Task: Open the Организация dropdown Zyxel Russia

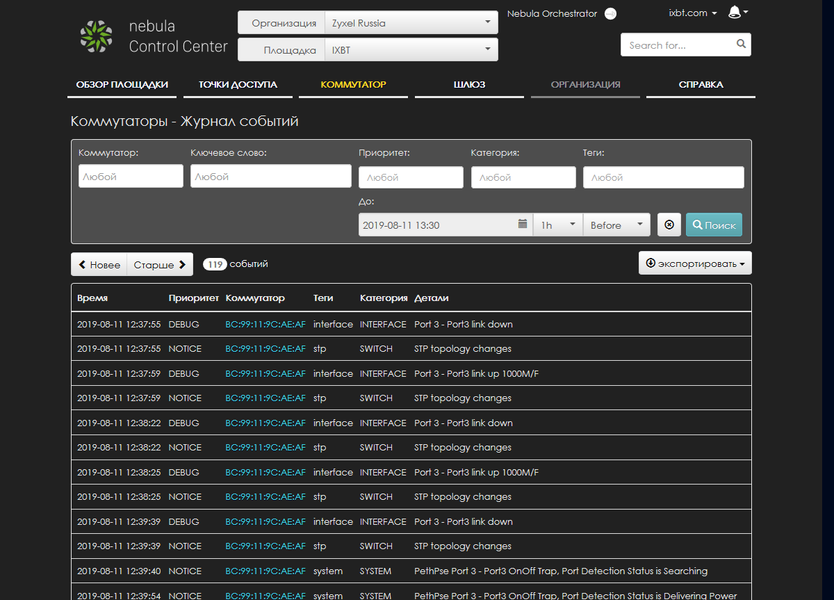Action: [x=411, y=22]
